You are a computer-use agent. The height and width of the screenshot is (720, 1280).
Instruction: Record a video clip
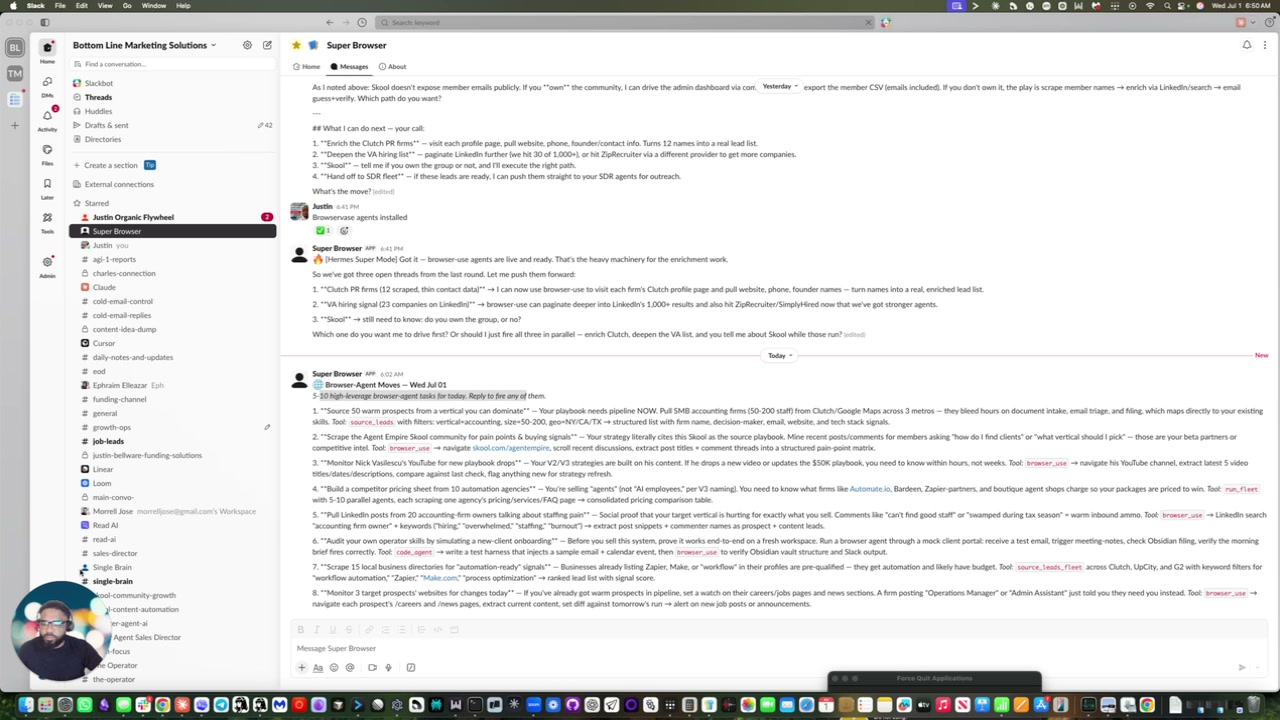(372, 667)
